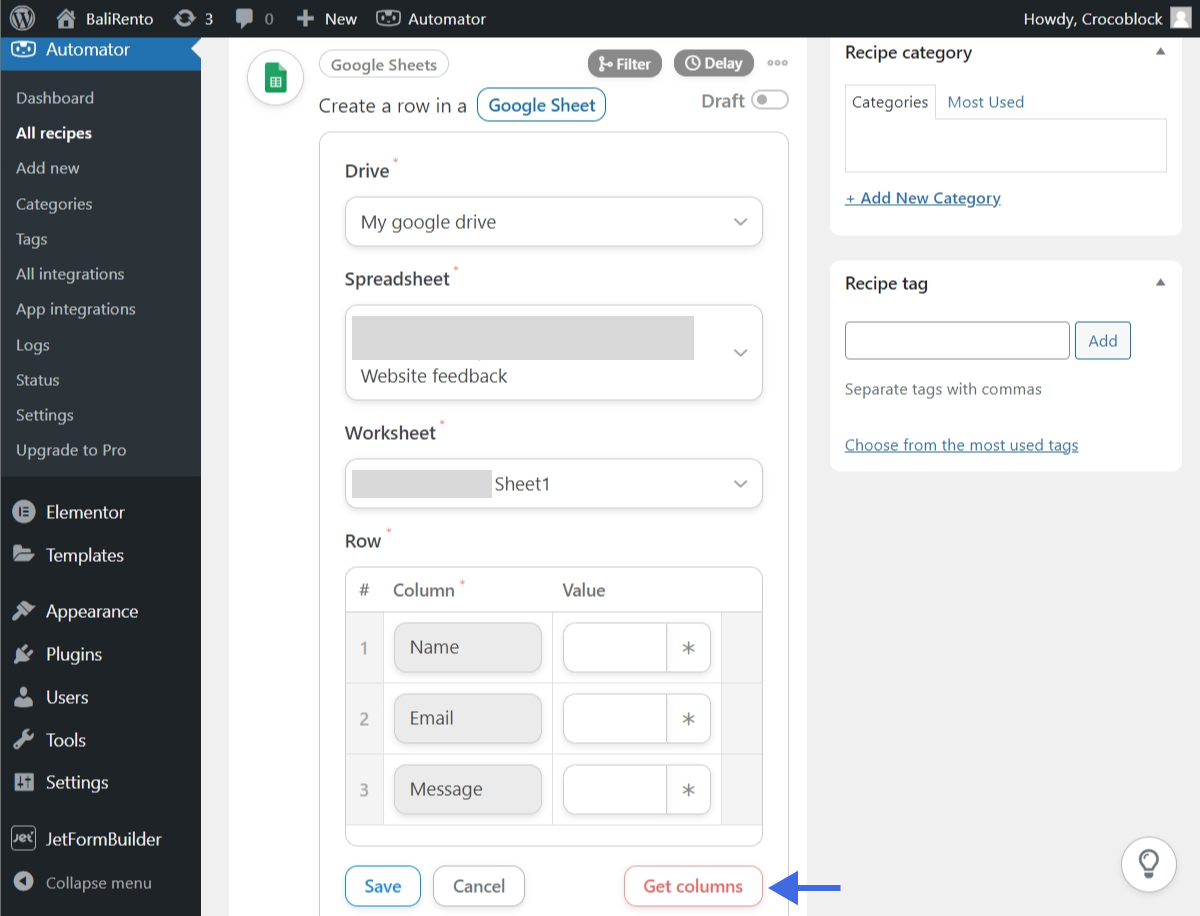1200x916 pixels.
Task: Click the lightbulb help icon
Action: (x=1148, y=863)
